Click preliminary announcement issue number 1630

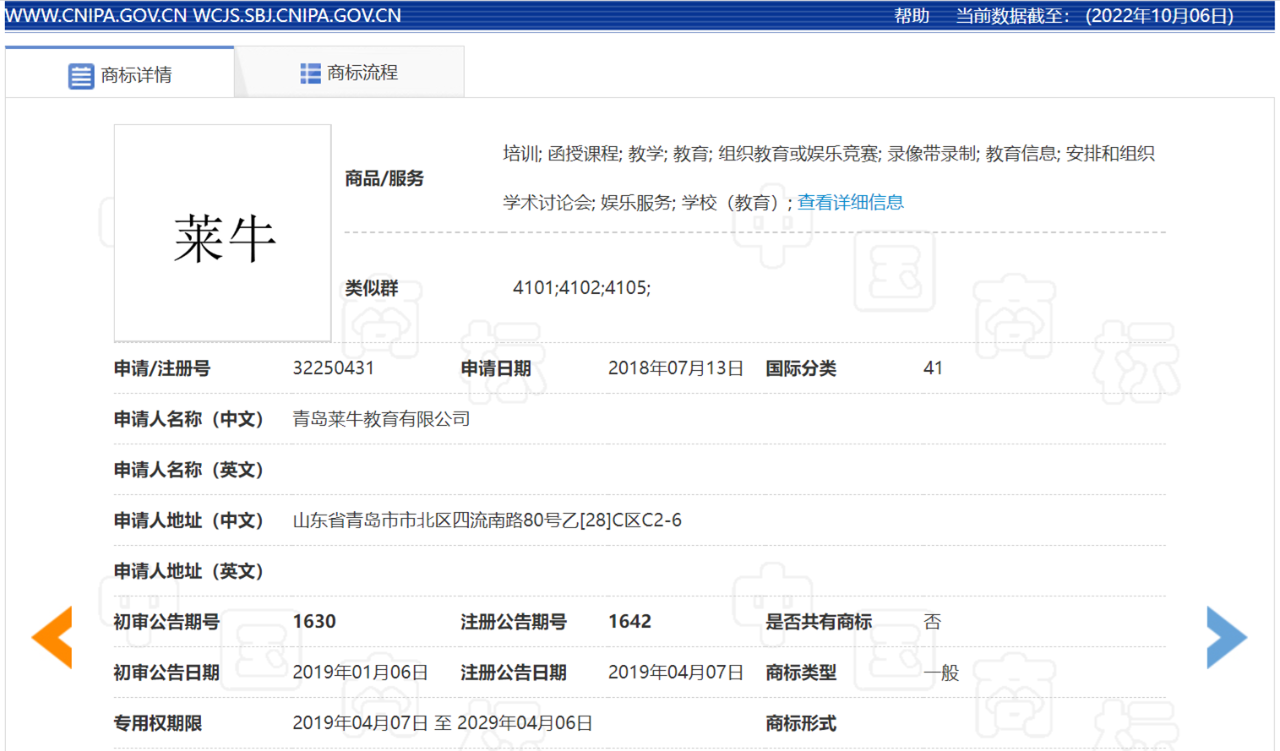[x=314, y=621]
